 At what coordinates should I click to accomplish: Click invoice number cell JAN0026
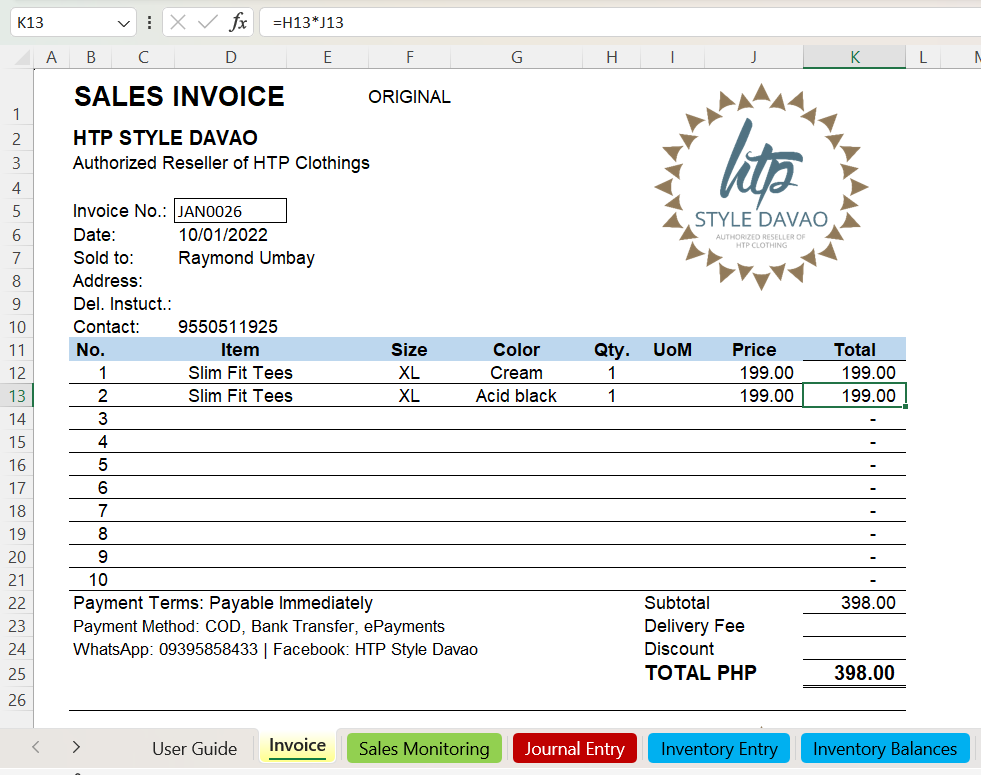coord(230,211)
